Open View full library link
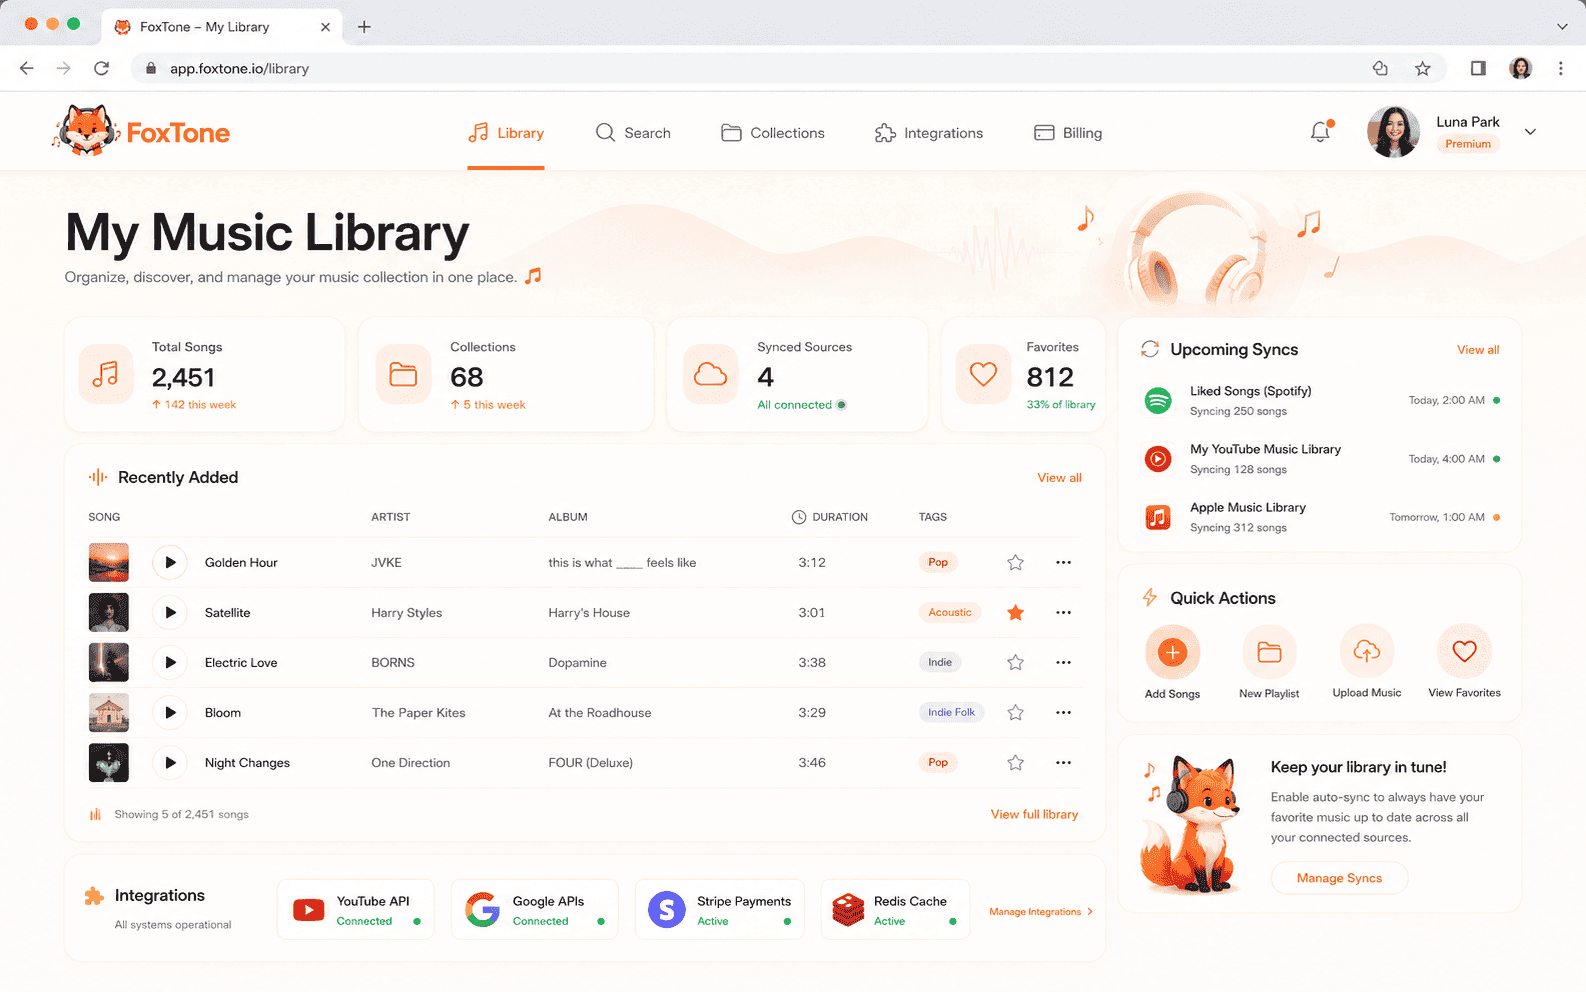Viewport: 1586px width, 992px height. click(x=1034, y=814)
